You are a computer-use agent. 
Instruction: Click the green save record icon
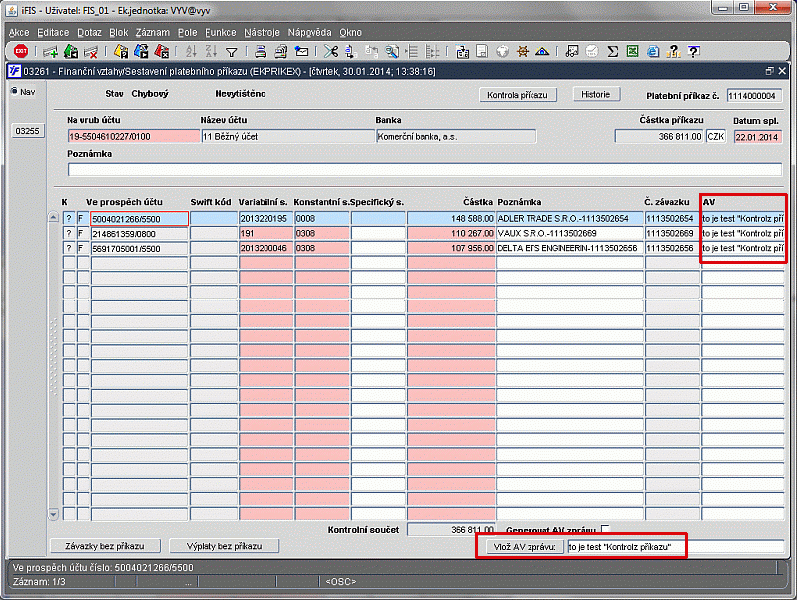(71, 51)
